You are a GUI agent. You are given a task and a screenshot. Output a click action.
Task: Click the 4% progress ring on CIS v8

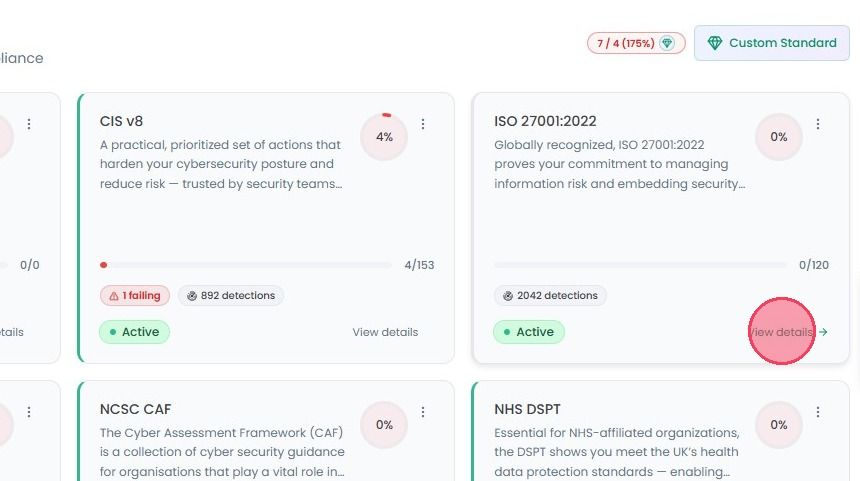click(384, 137)
